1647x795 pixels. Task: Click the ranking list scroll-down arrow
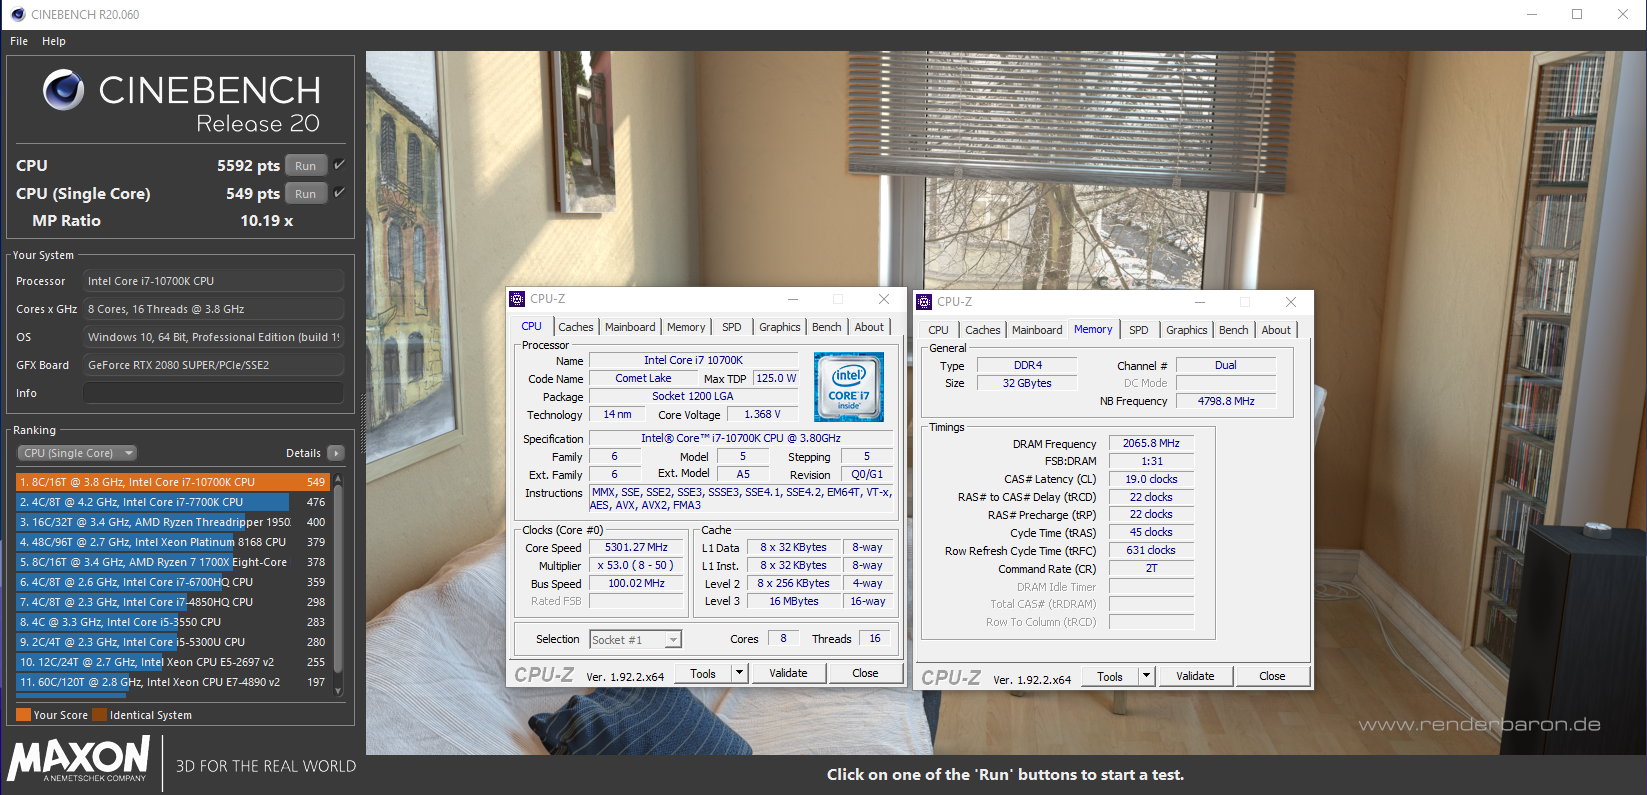point(338,690)
